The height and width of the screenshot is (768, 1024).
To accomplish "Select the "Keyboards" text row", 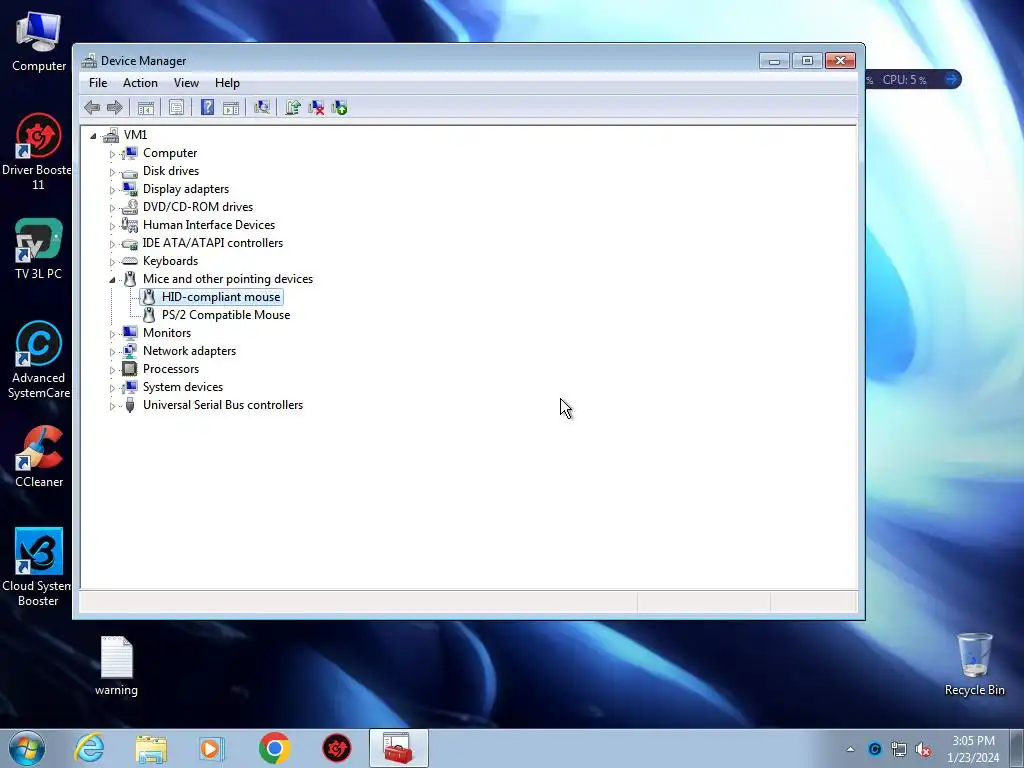I will (x=170, y=261).
